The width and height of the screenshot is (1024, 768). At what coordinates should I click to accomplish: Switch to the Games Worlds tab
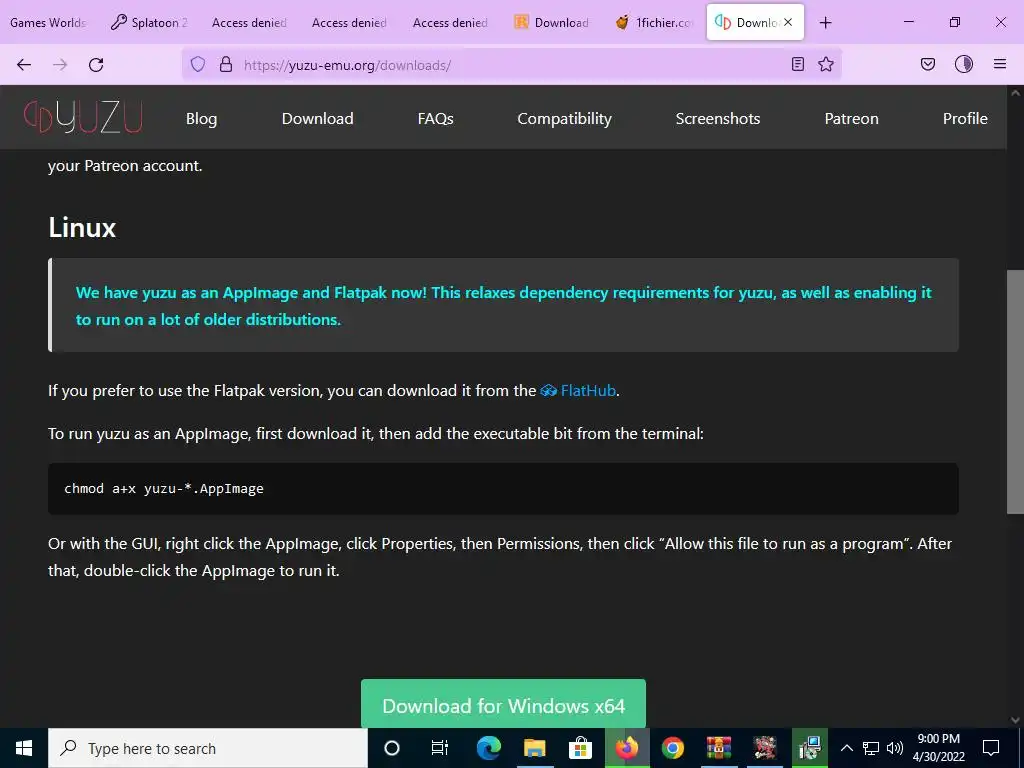pyautogui.click(x=48, y=22)
